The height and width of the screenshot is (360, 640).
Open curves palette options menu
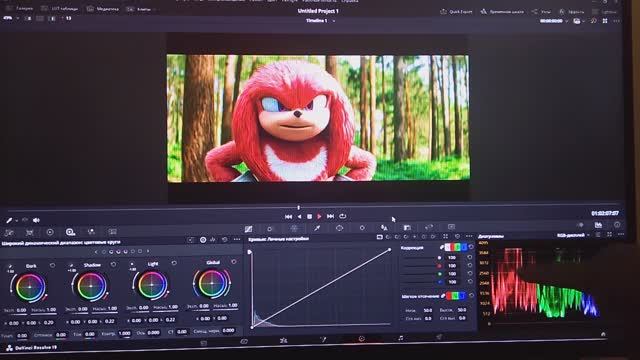click(x=469, y=236)
